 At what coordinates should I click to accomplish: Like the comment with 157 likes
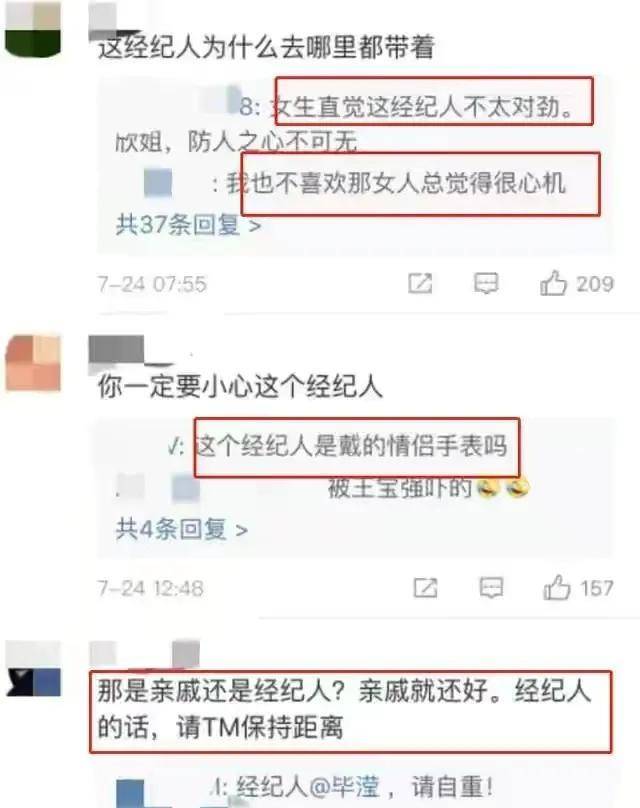pos(557,587)
